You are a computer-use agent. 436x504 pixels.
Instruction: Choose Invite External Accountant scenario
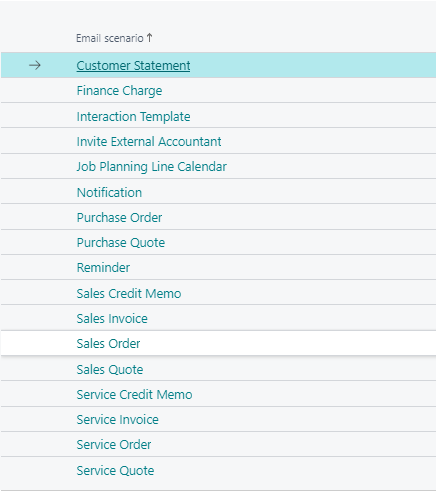(149, 142)
